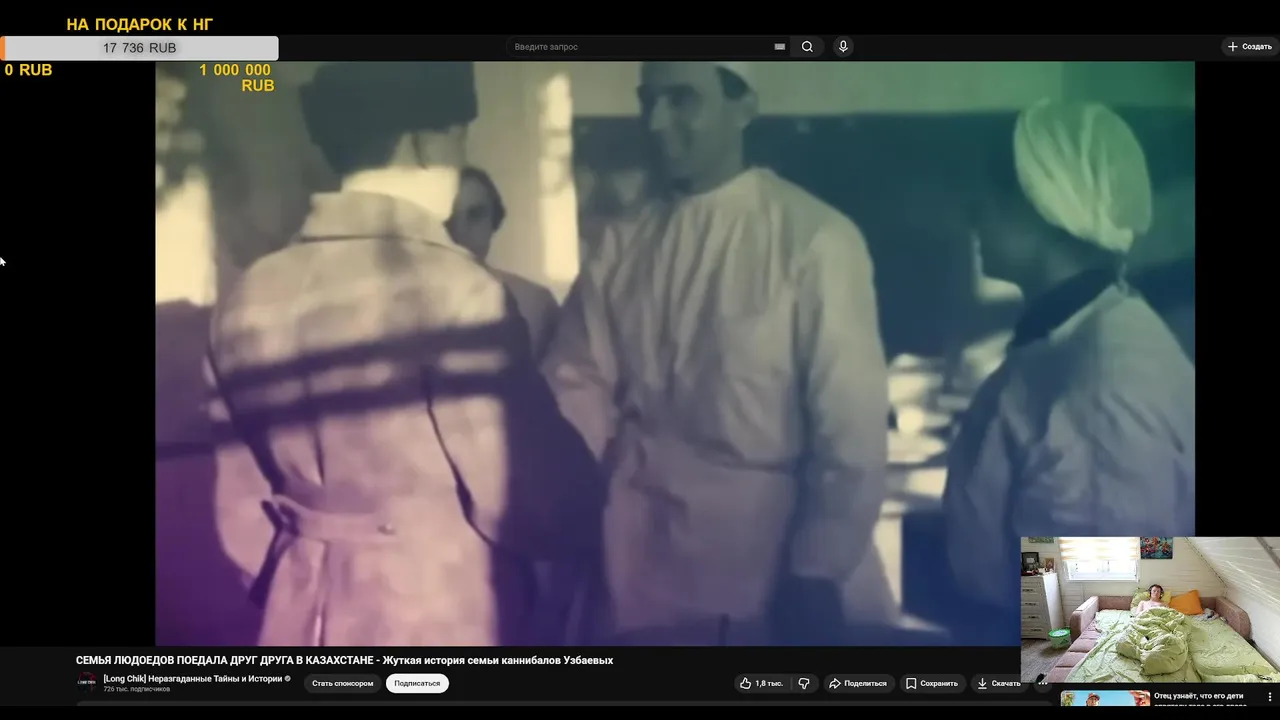Viewport: 1280px width, 720px height.
Task: Click the video title about Казахстане
Action: click(344, 660)
